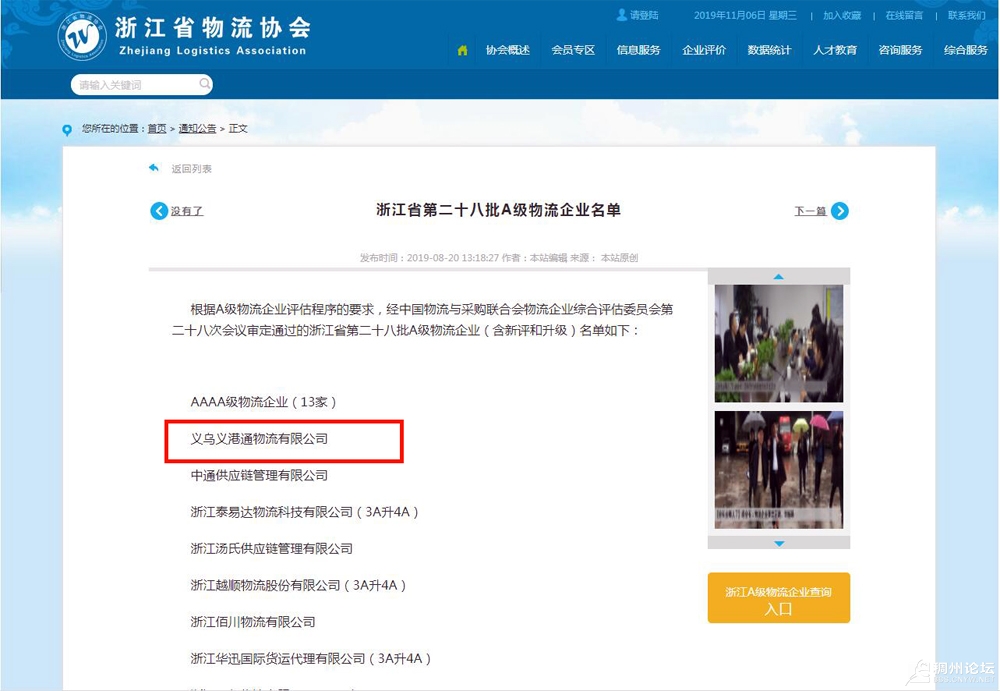Open the 数据统计 menu
1000x691 pixels.
769,50
